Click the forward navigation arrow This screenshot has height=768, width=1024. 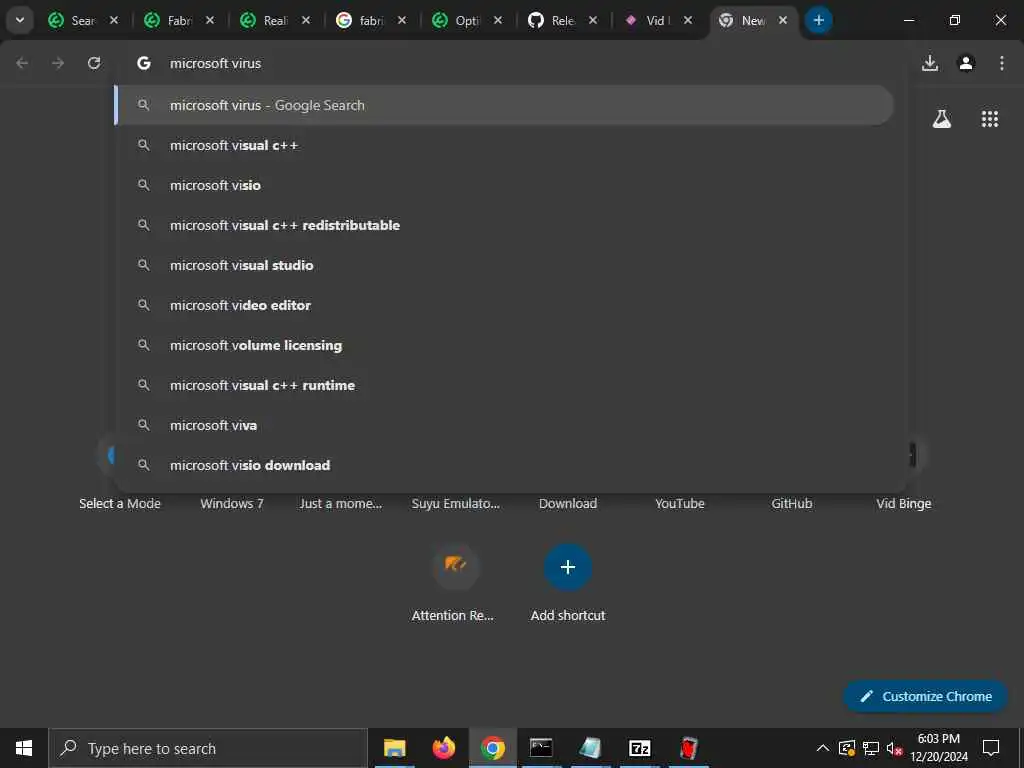[58, 63]
